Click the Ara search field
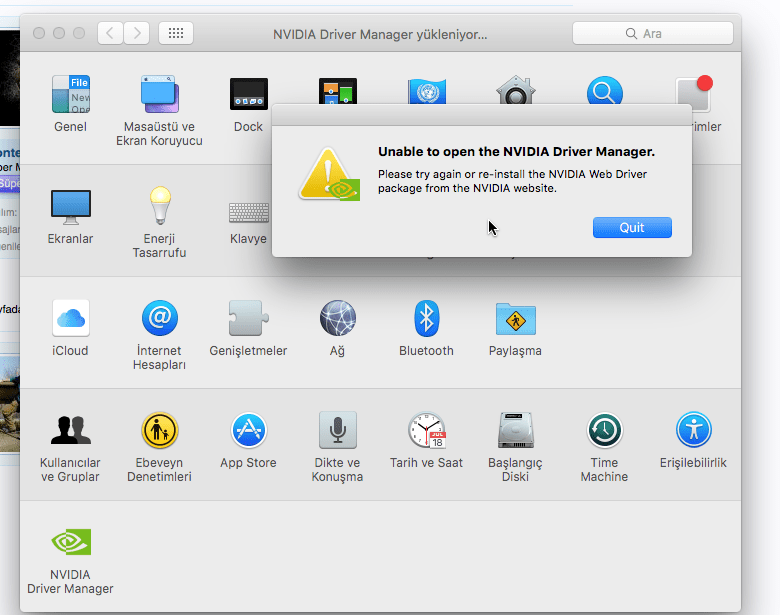The height and width of the screenshot is (615, 780). [653, 33]
